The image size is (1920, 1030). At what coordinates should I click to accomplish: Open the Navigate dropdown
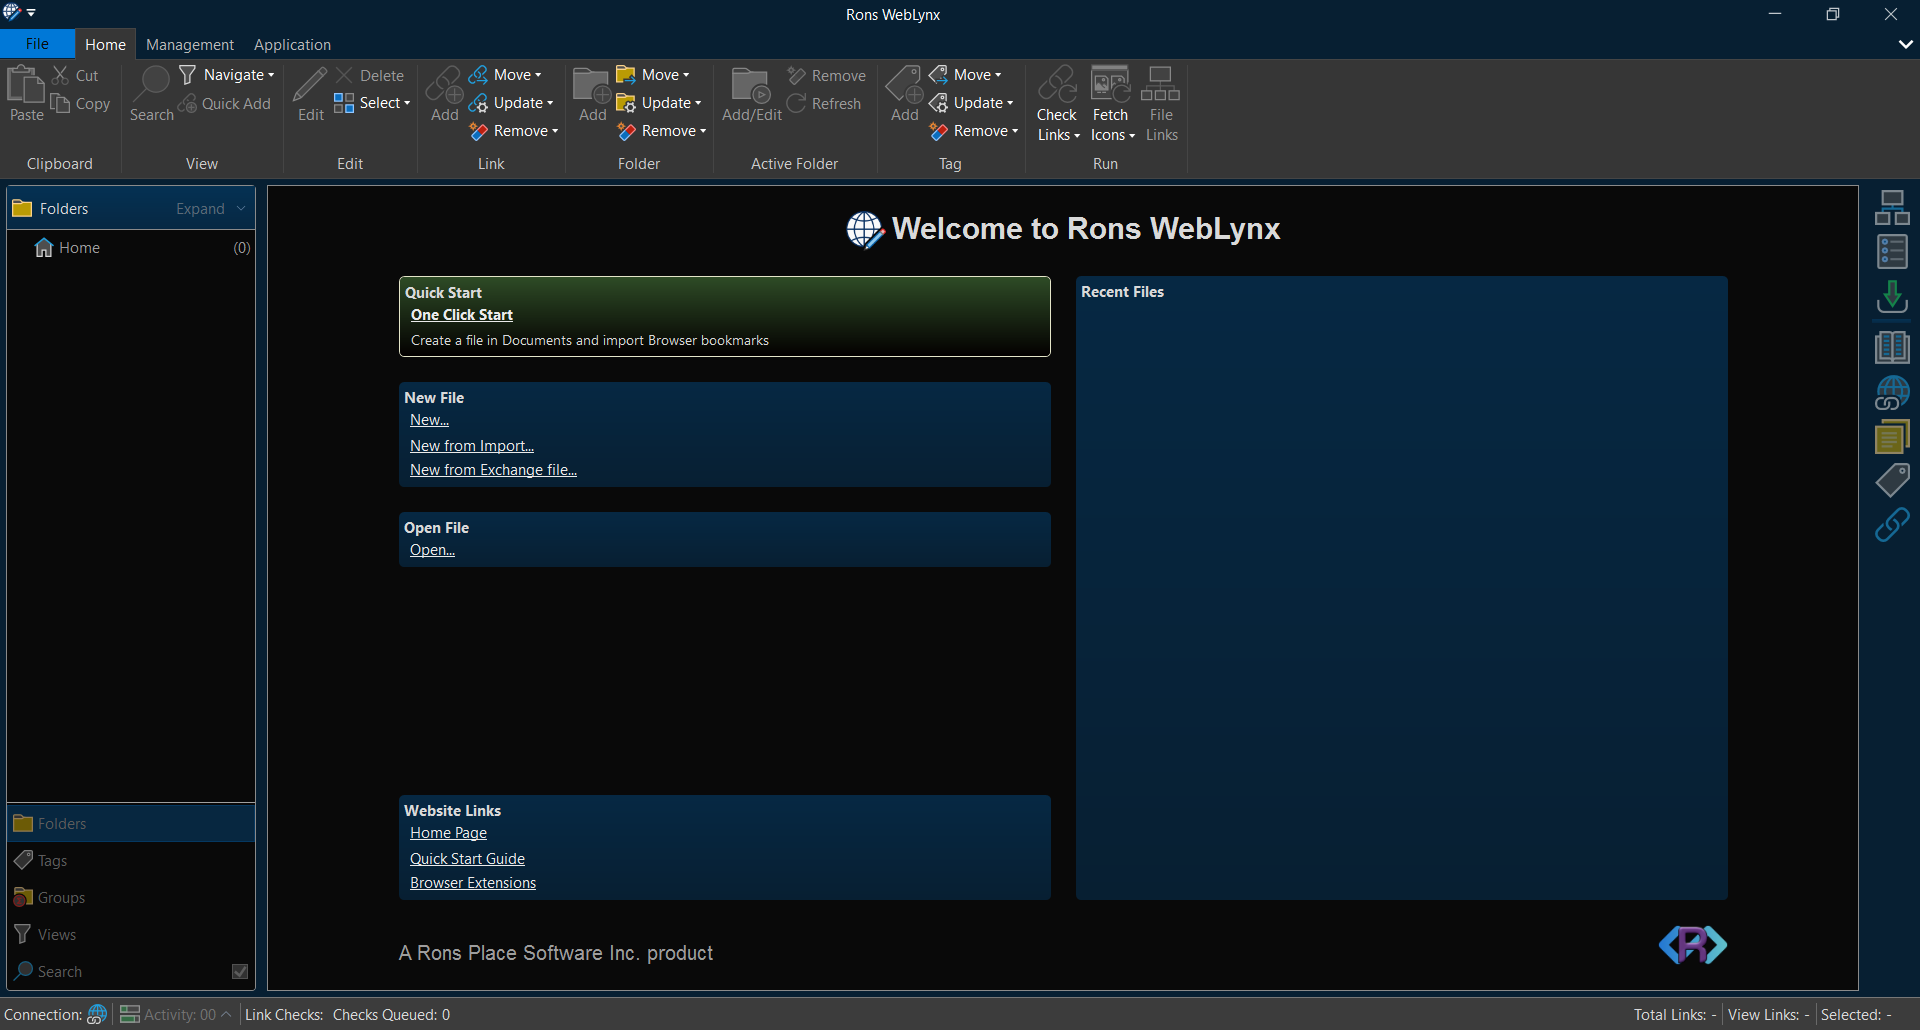coord(227,75)
